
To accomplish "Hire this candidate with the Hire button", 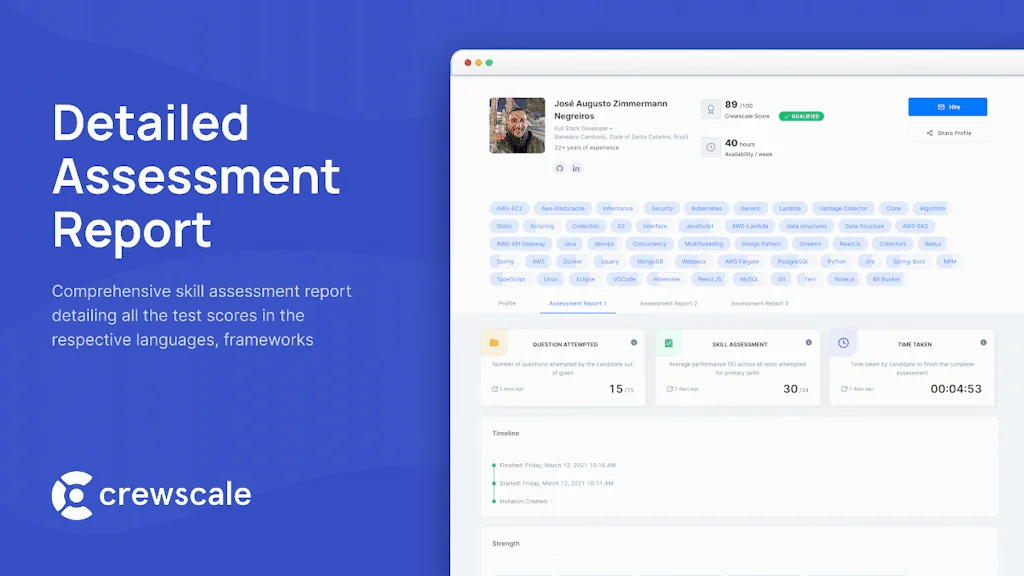I will click(948, 107).
